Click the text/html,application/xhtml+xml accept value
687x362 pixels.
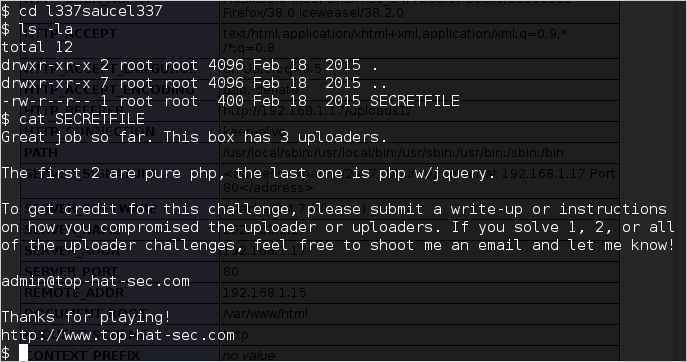pyautogui.click(x=395, y=40)
